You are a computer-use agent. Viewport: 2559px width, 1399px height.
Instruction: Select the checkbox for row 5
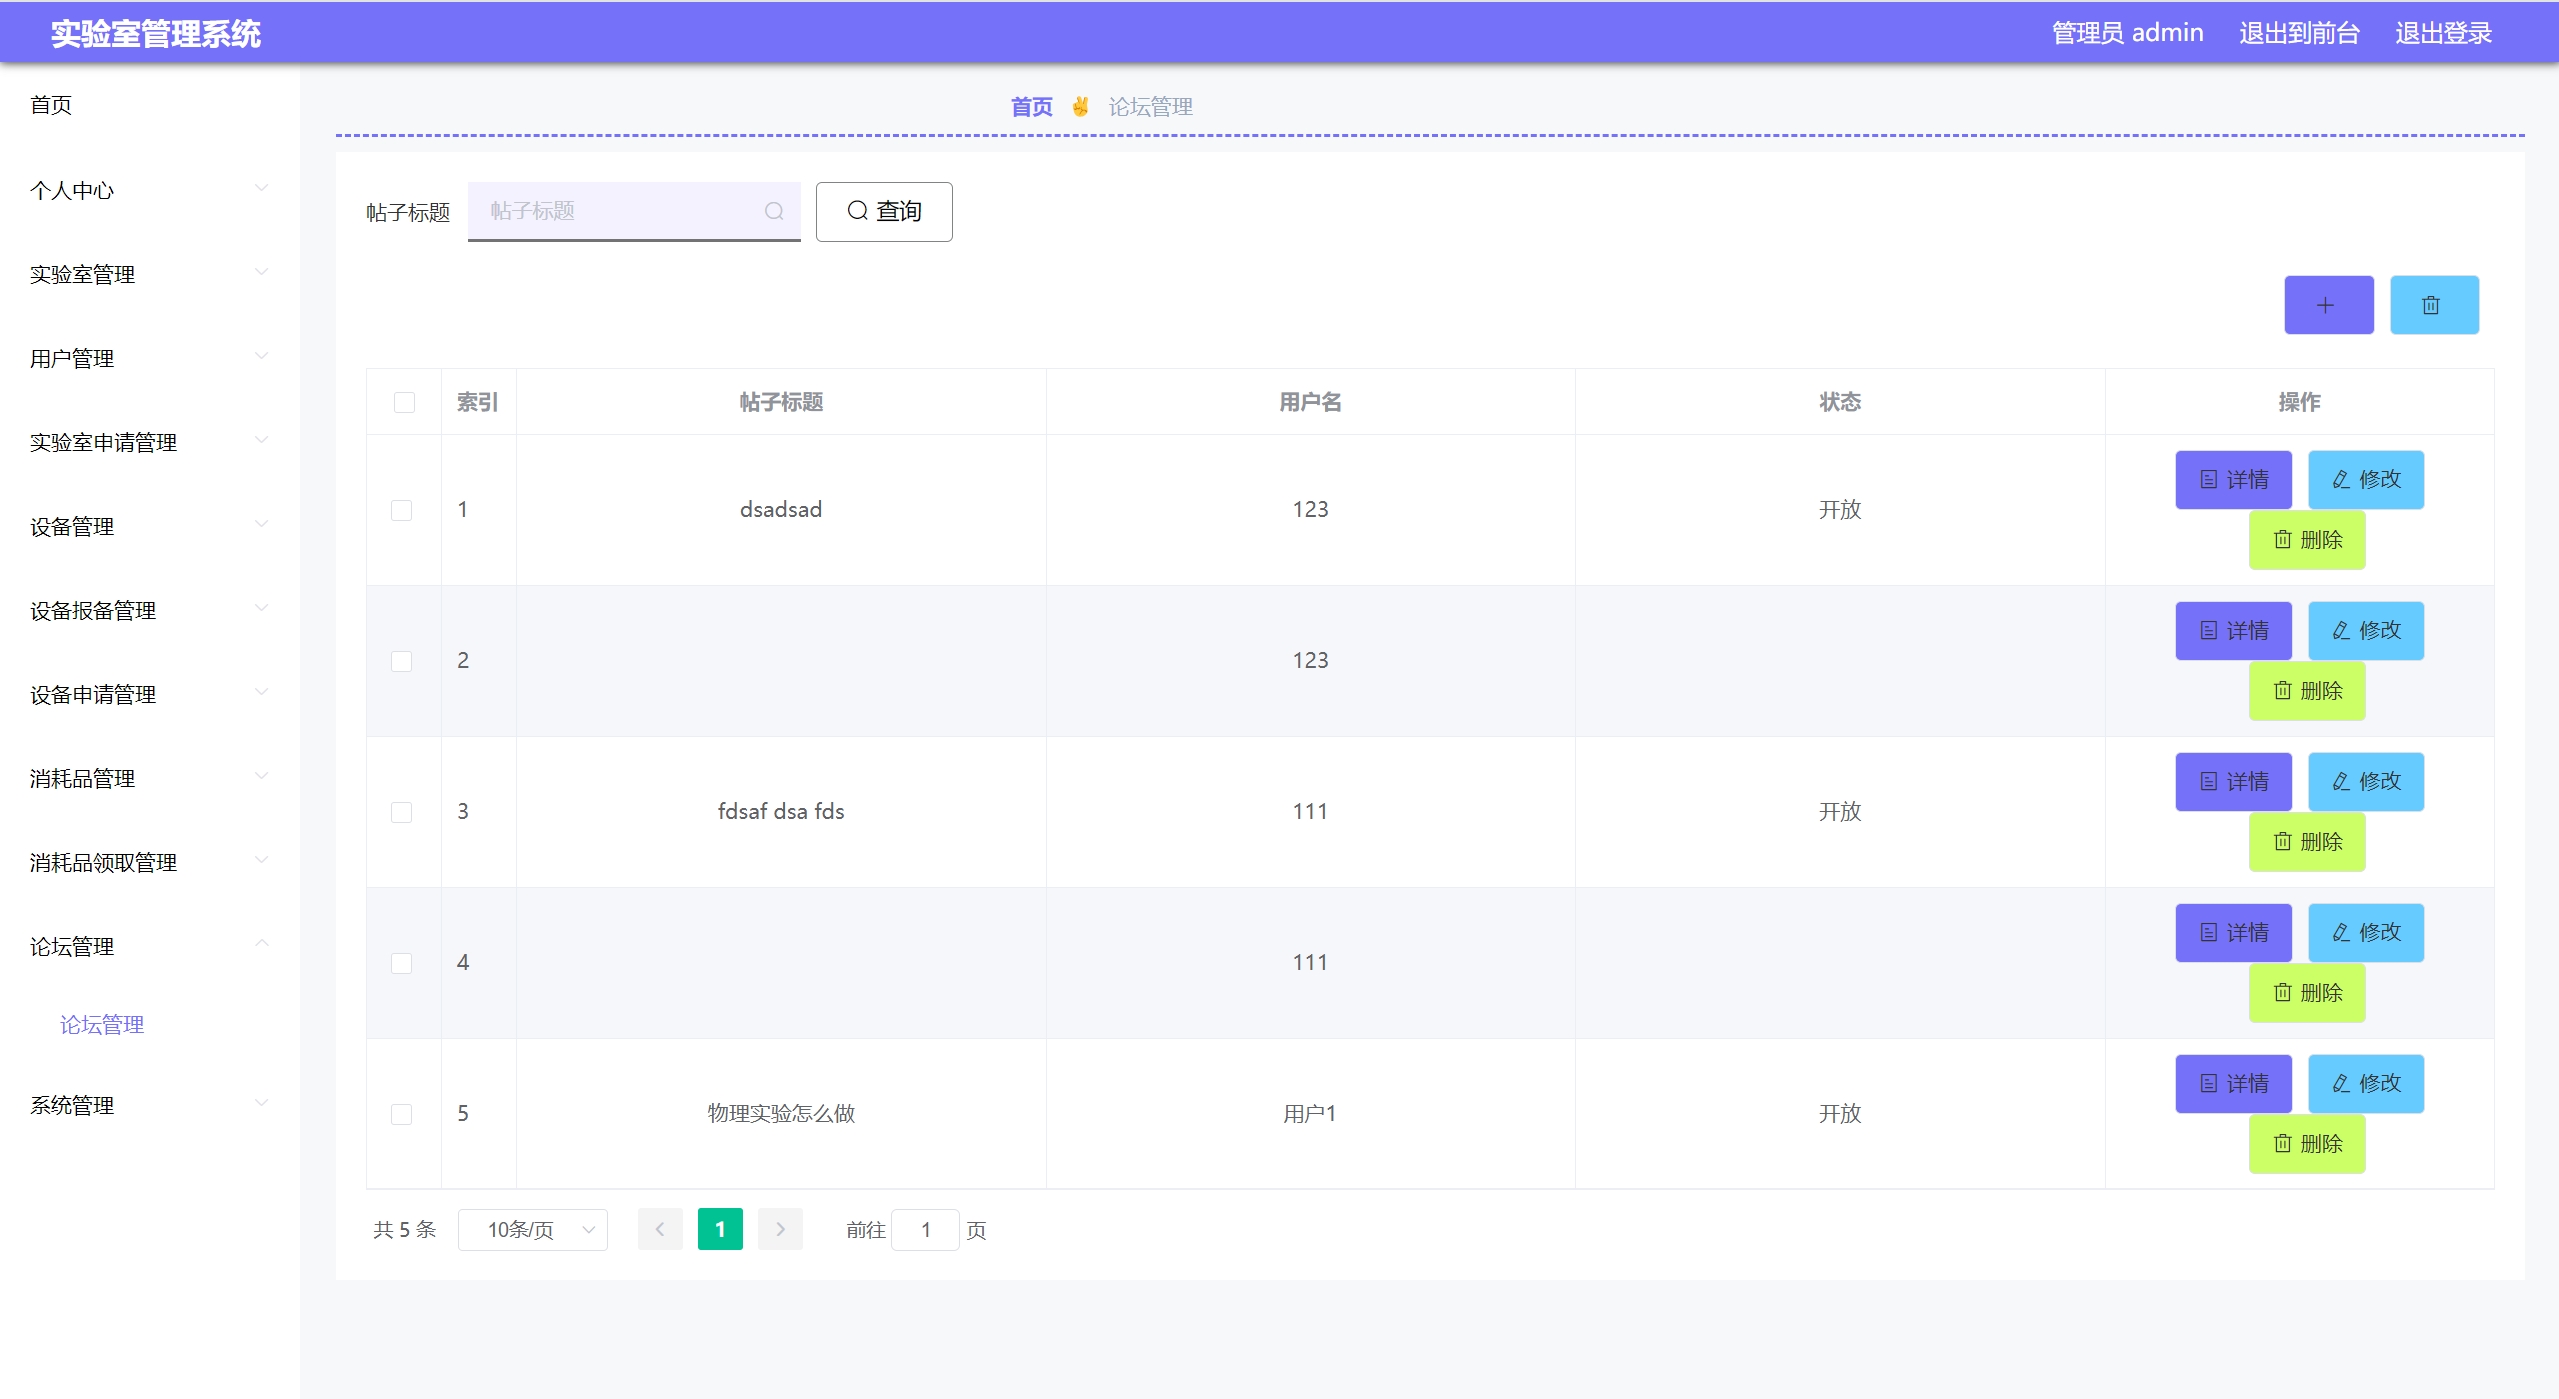click(401, 1114)
